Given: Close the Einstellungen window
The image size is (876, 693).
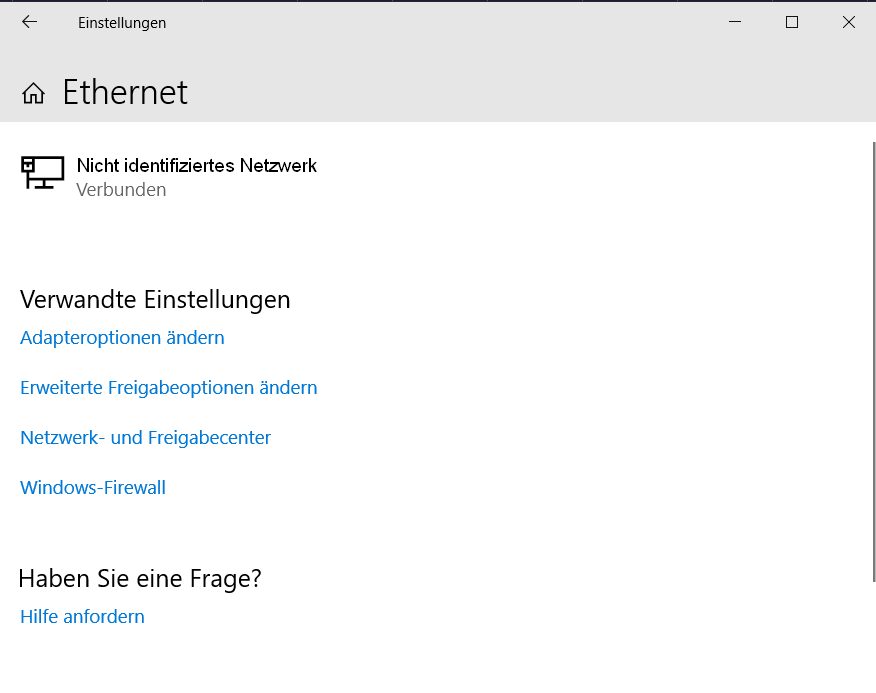Looking at the screenshot, I should (848, 22).
